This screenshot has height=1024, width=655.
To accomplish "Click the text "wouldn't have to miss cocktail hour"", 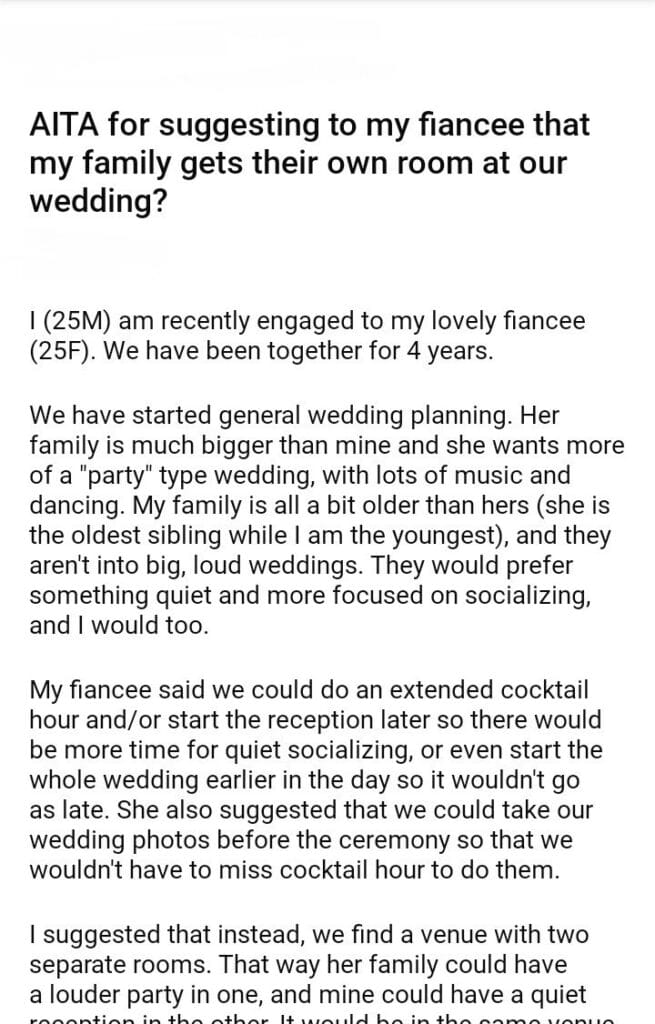I will pyautogui.click(x=208, y=870).
